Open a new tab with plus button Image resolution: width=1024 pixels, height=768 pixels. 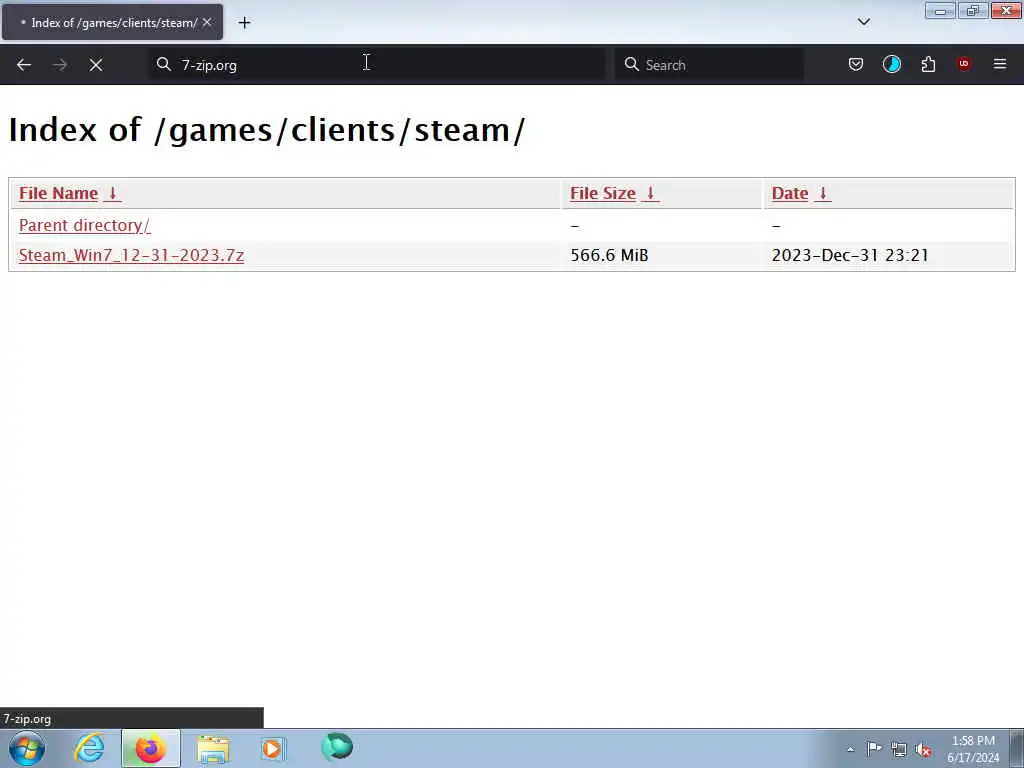pos(244,23)
